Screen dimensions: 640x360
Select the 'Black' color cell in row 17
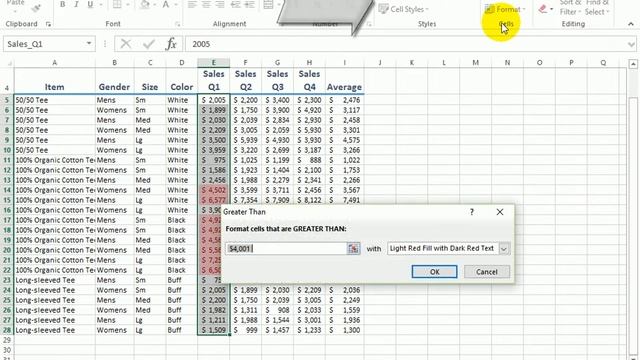[182, 220]
